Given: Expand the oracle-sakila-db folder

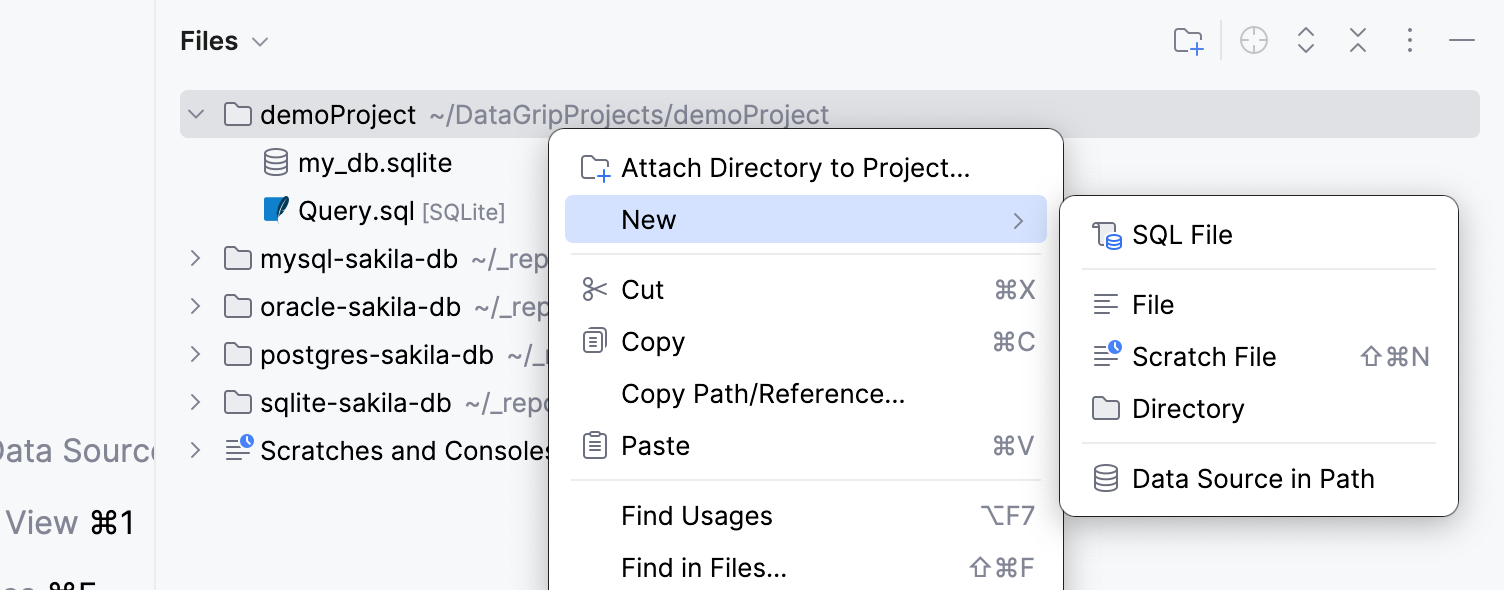Looking at the screenshot, I should (x=194, y=306).
